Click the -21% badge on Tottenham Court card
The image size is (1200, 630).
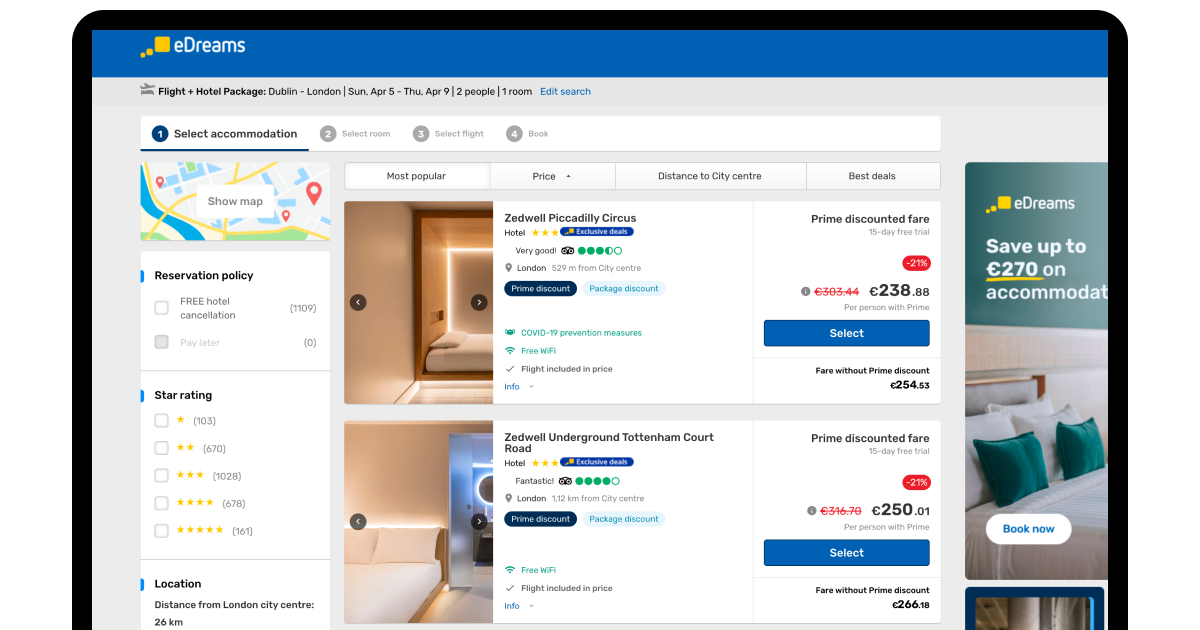[x=916, y=482]
